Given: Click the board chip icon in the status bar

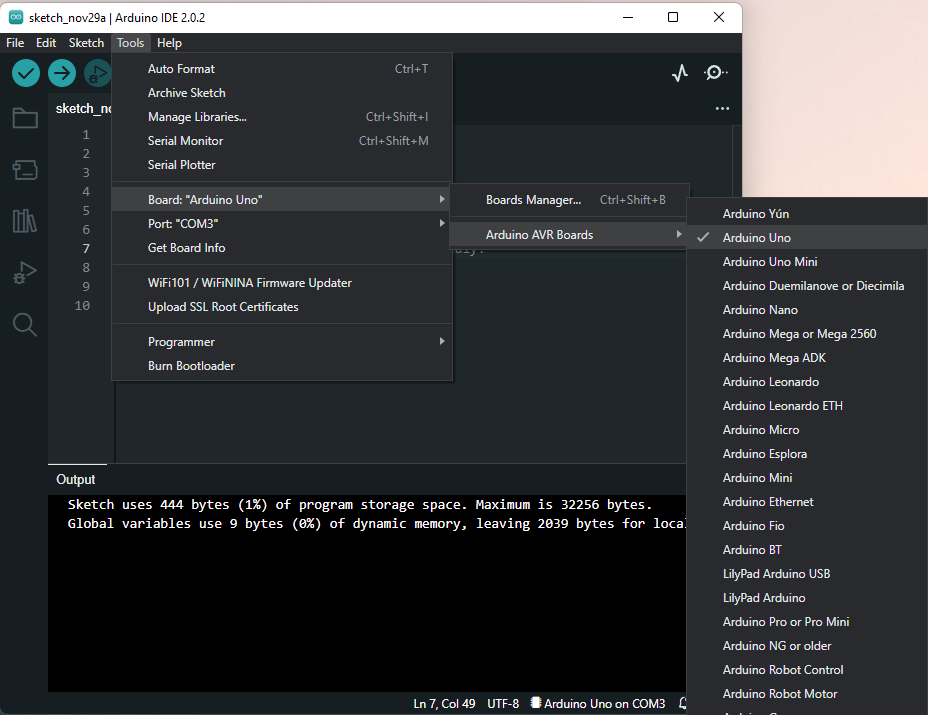Looking at the screenshot, I should click(x=536, y=703).
